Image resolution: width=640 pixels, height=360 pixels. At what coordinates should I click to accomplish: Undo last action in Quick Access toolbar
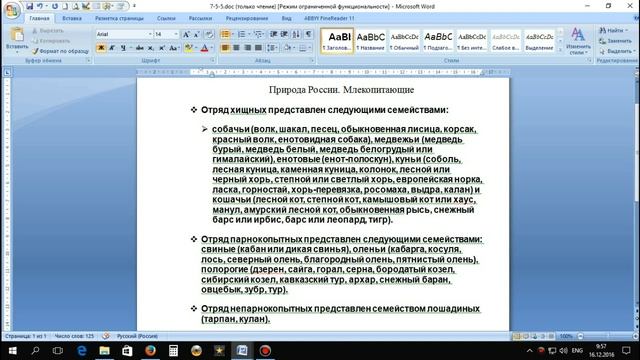click(x=40, y=6)
